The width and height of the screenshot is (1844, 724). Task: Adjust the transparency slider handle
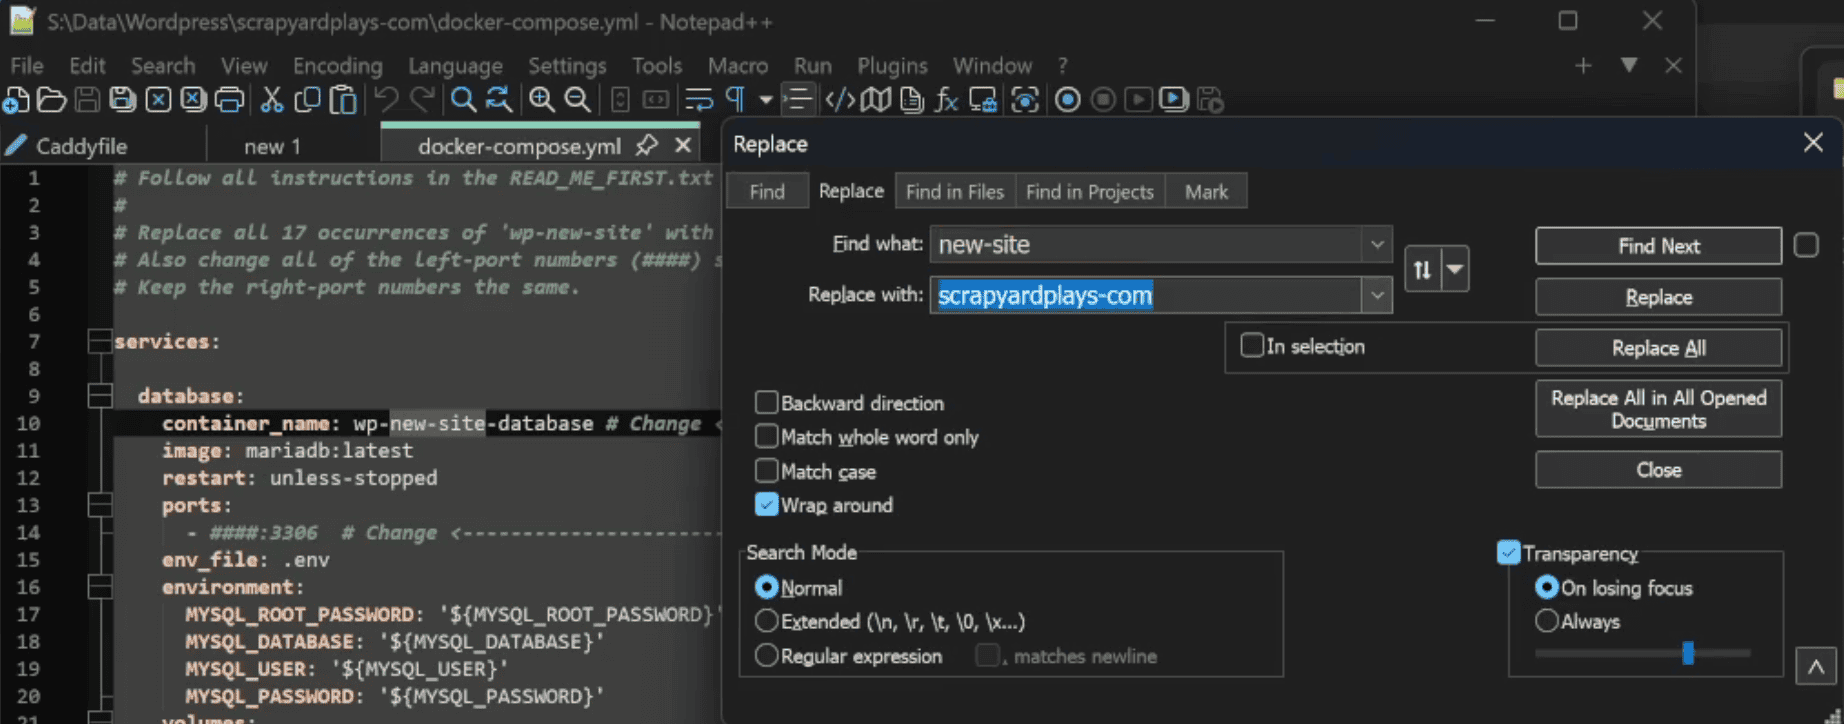1688,653
